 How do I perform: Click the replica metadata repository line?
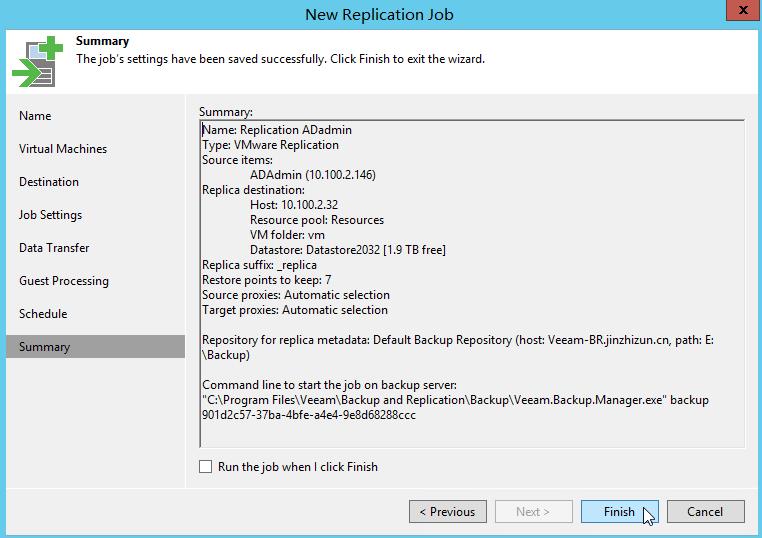point(458,347)
